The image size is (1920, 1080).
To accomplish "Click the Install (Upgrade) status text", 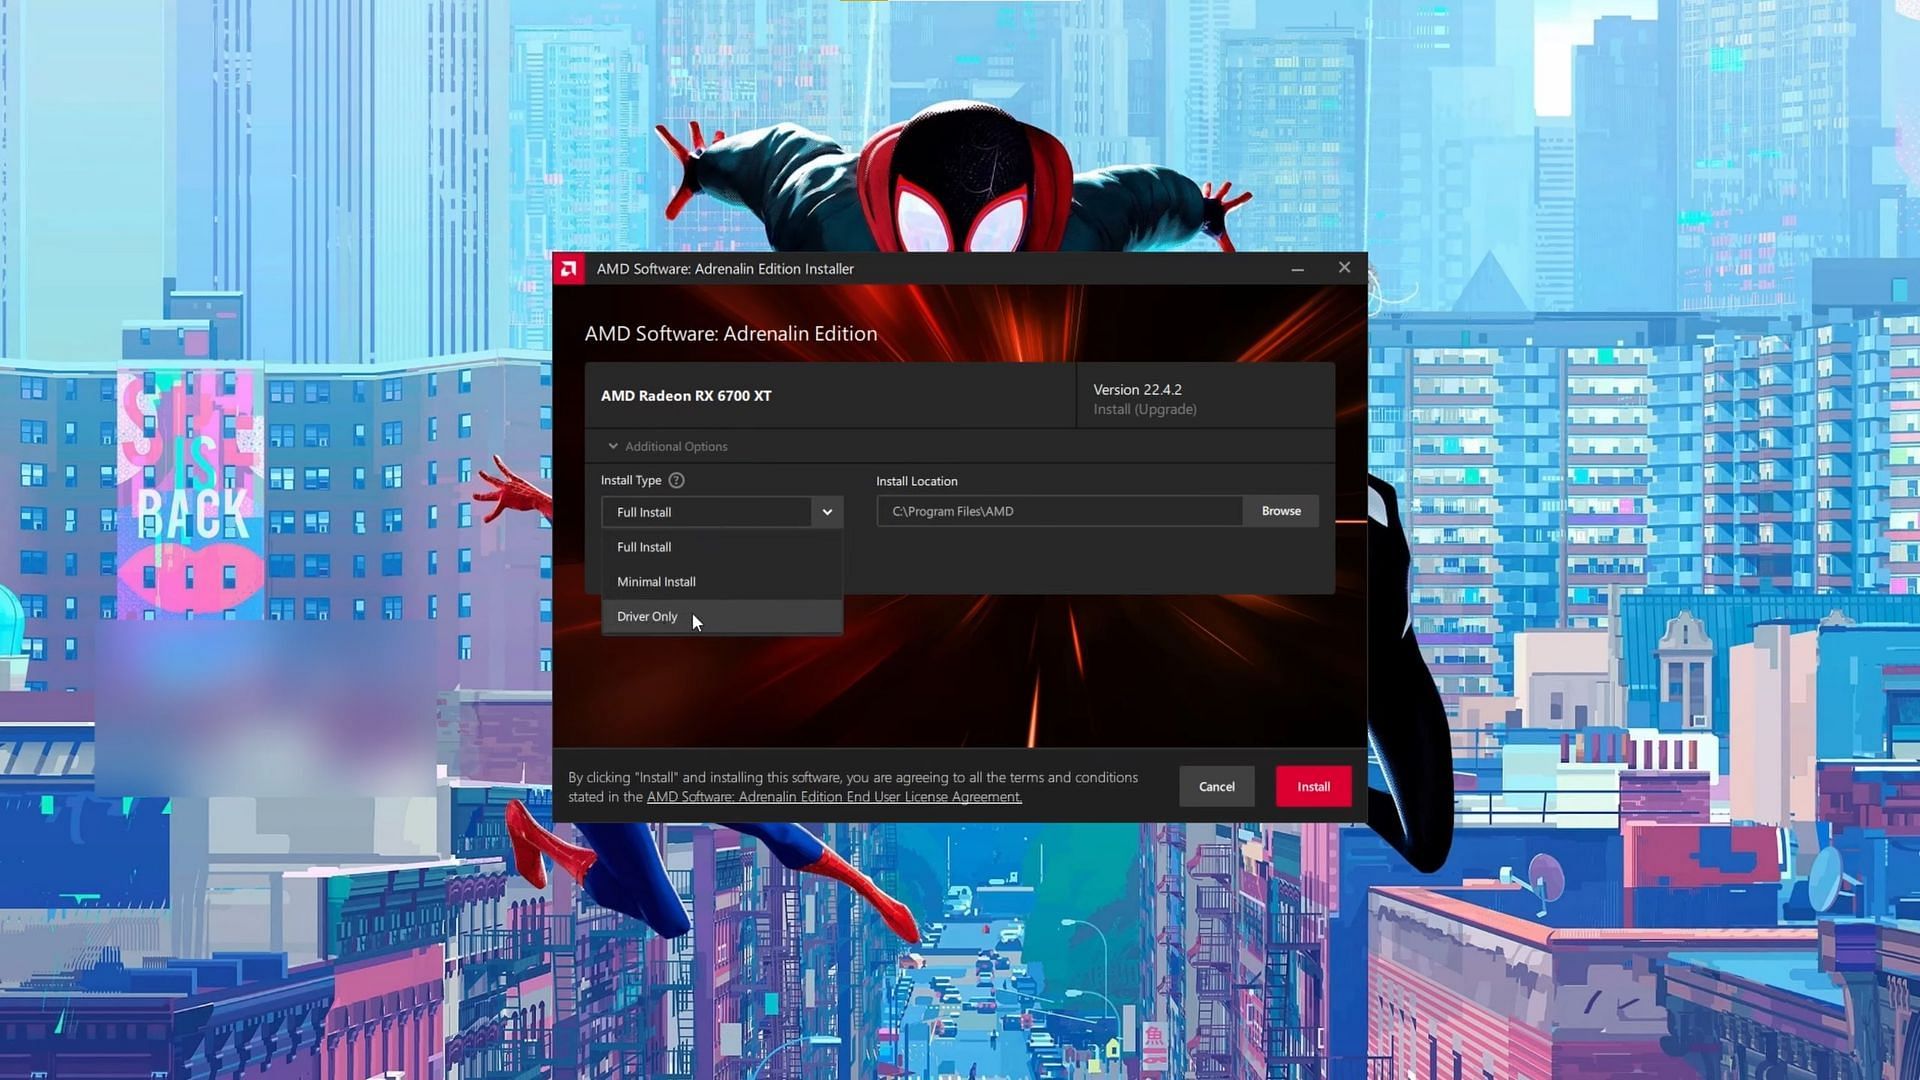I will [1145, 410].
